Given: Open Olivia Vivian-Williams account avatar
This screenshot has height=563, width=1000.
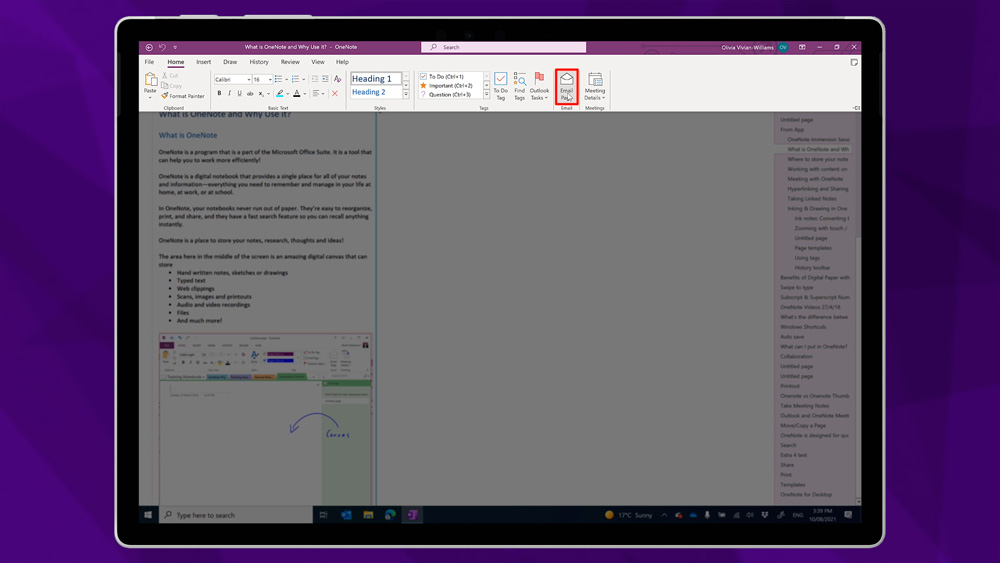Looking at the screenshot, I should 783,47.
